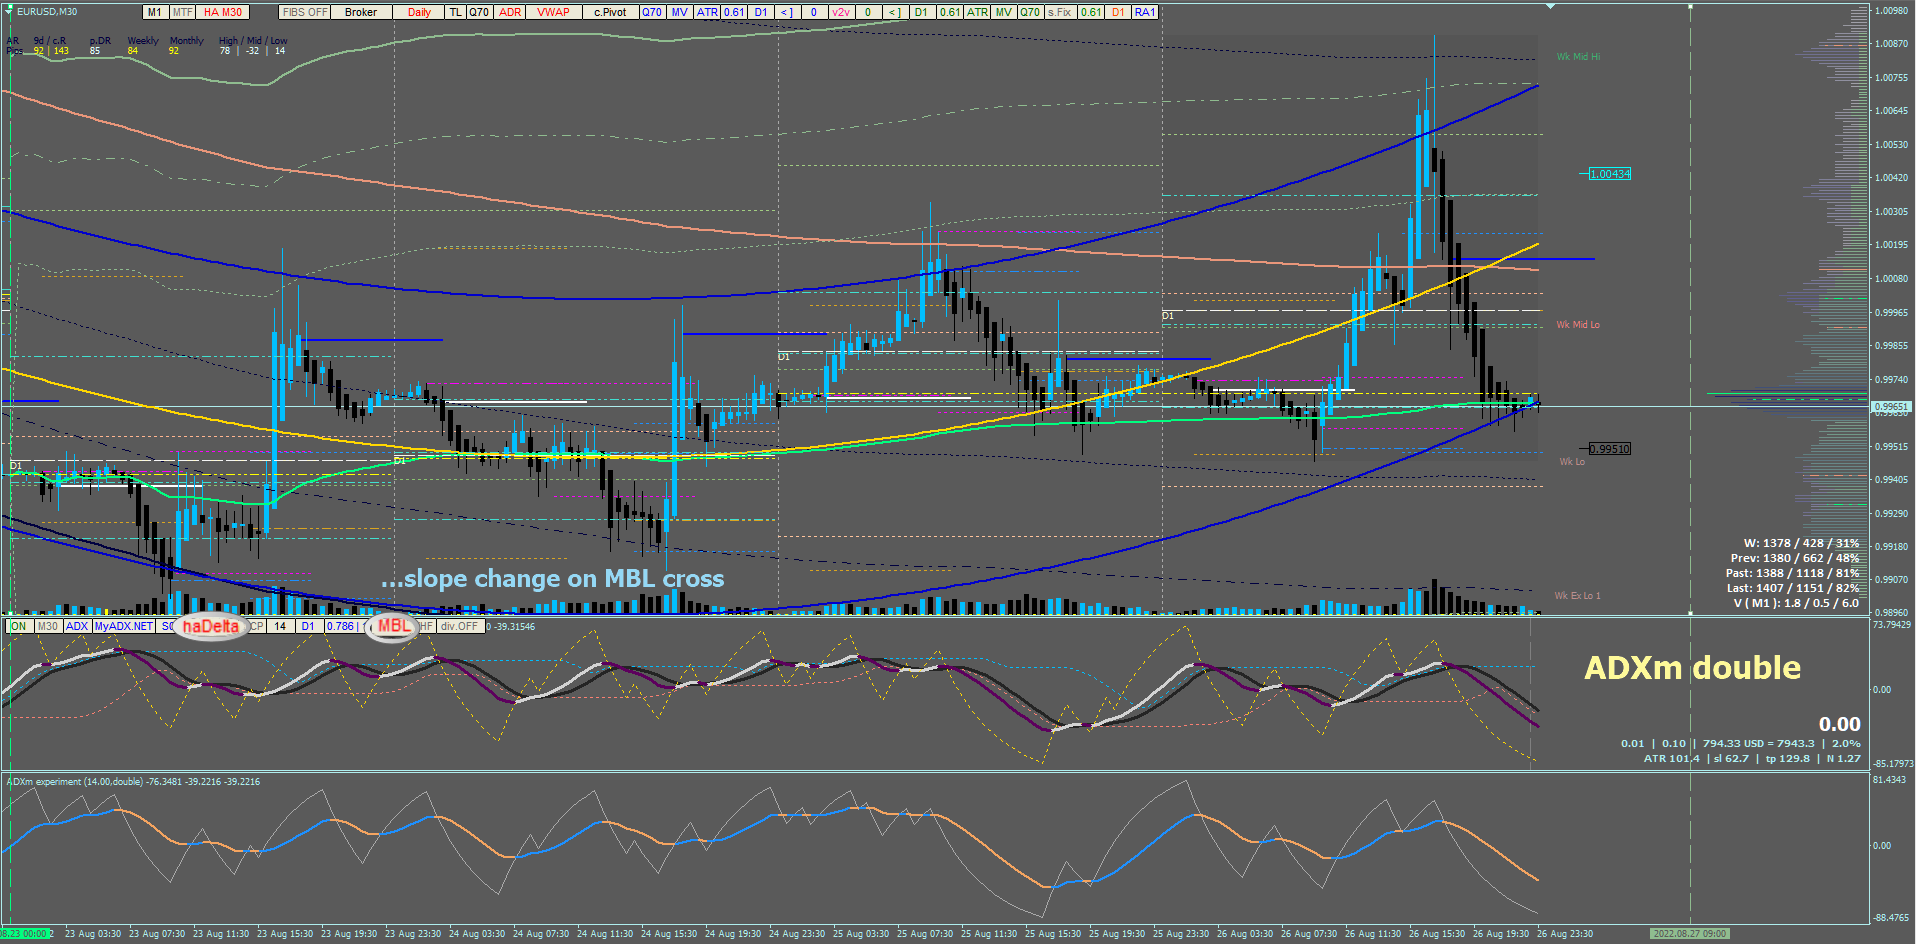Toggle the ON button in ADX panel
This screenshot has height=944, width=1917.
(18, 626)
